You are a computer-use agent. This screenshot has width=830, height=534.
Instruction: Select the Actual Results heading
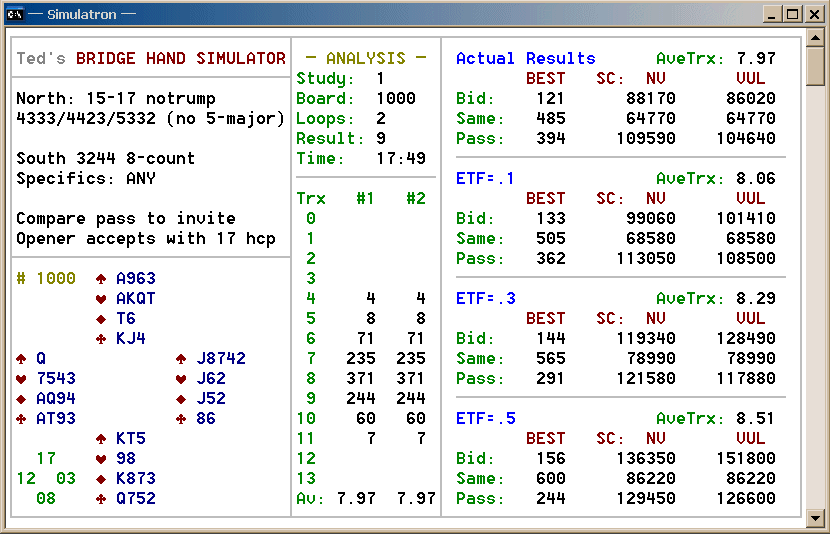525,59
